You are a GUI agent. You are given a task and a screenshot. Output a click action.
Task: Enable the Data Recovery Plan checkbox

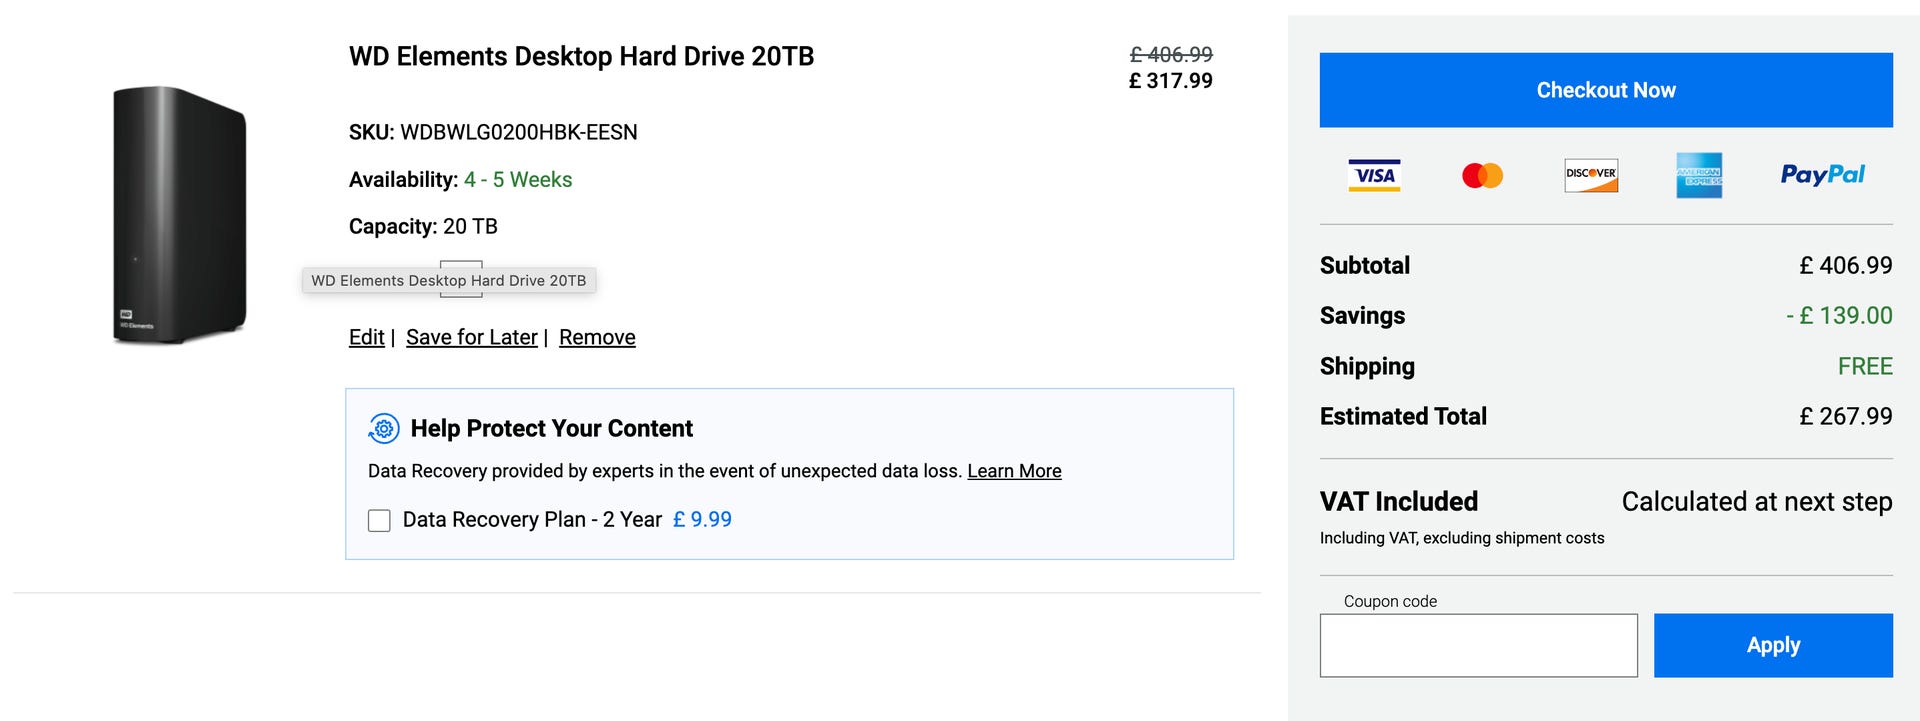379,520
